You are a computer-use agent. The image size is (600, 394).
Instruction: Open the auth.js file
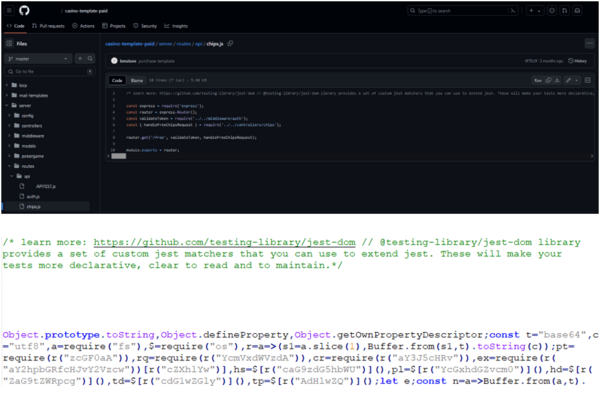(x=33, y=196)
